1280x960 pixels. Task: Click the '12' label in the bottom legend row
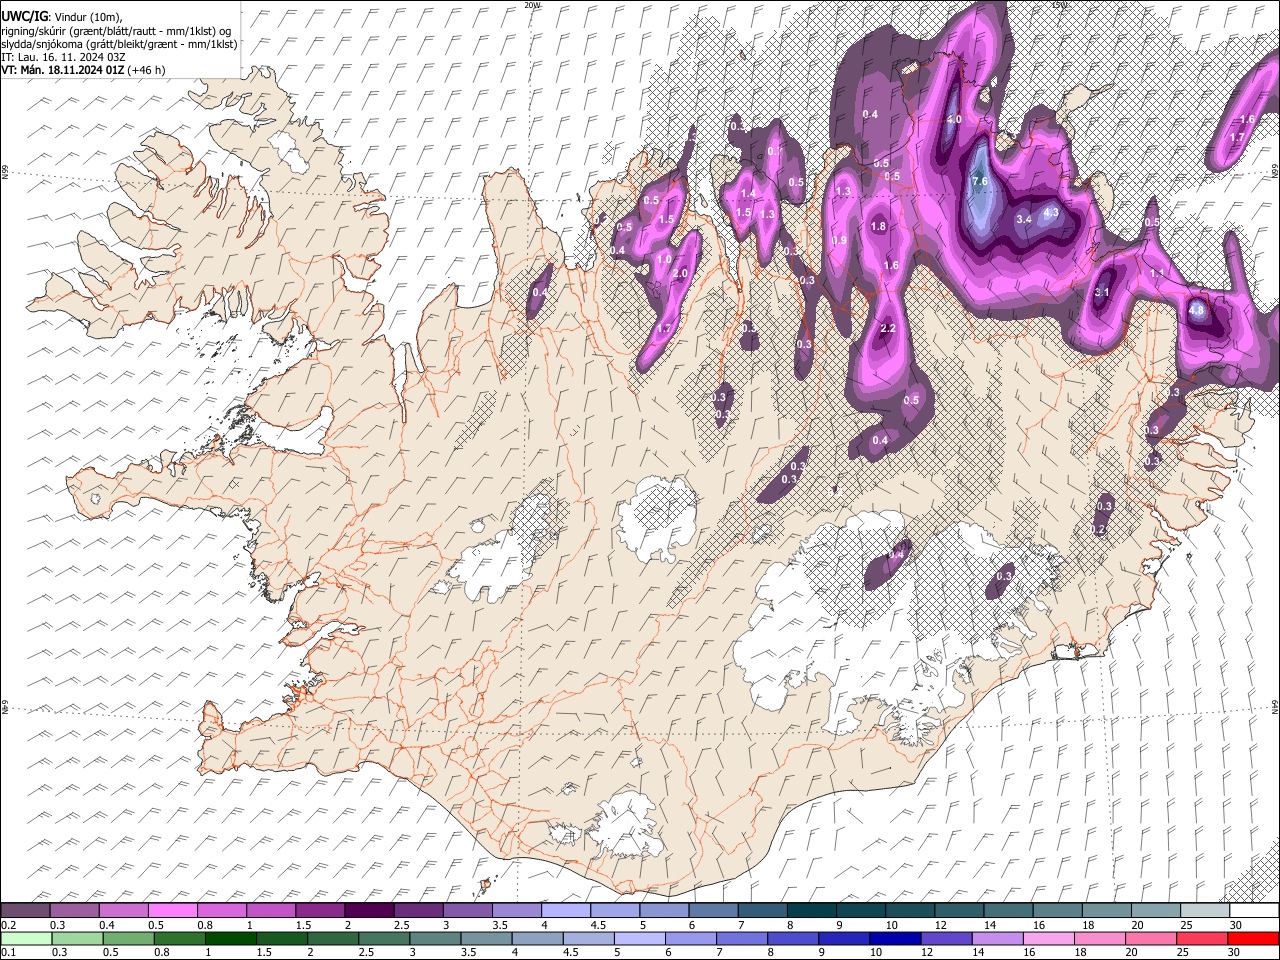(x=926, y=952)
